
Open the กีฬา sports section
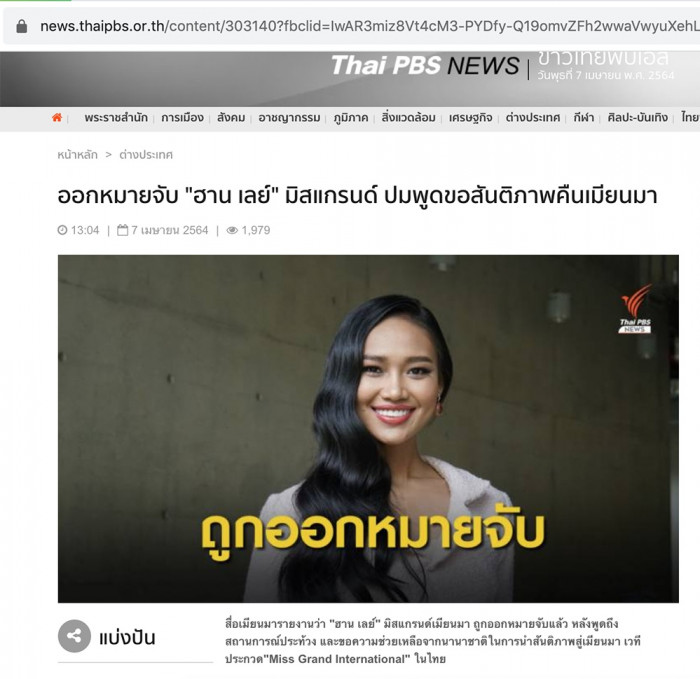583,118
